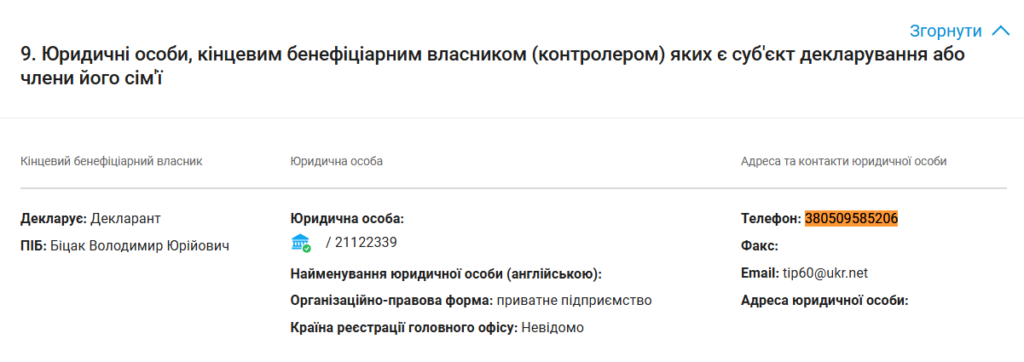Click the Факс: label

(x=759, y=246)
